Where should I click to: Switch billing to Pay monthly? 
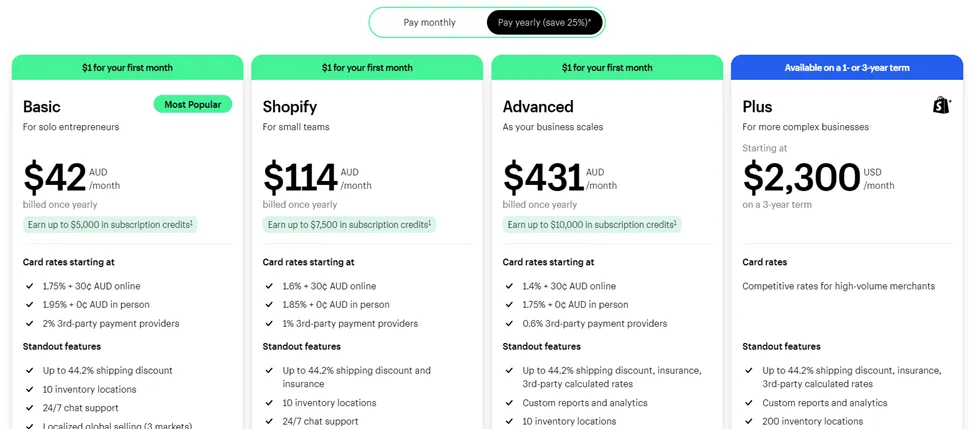point(429,22)
